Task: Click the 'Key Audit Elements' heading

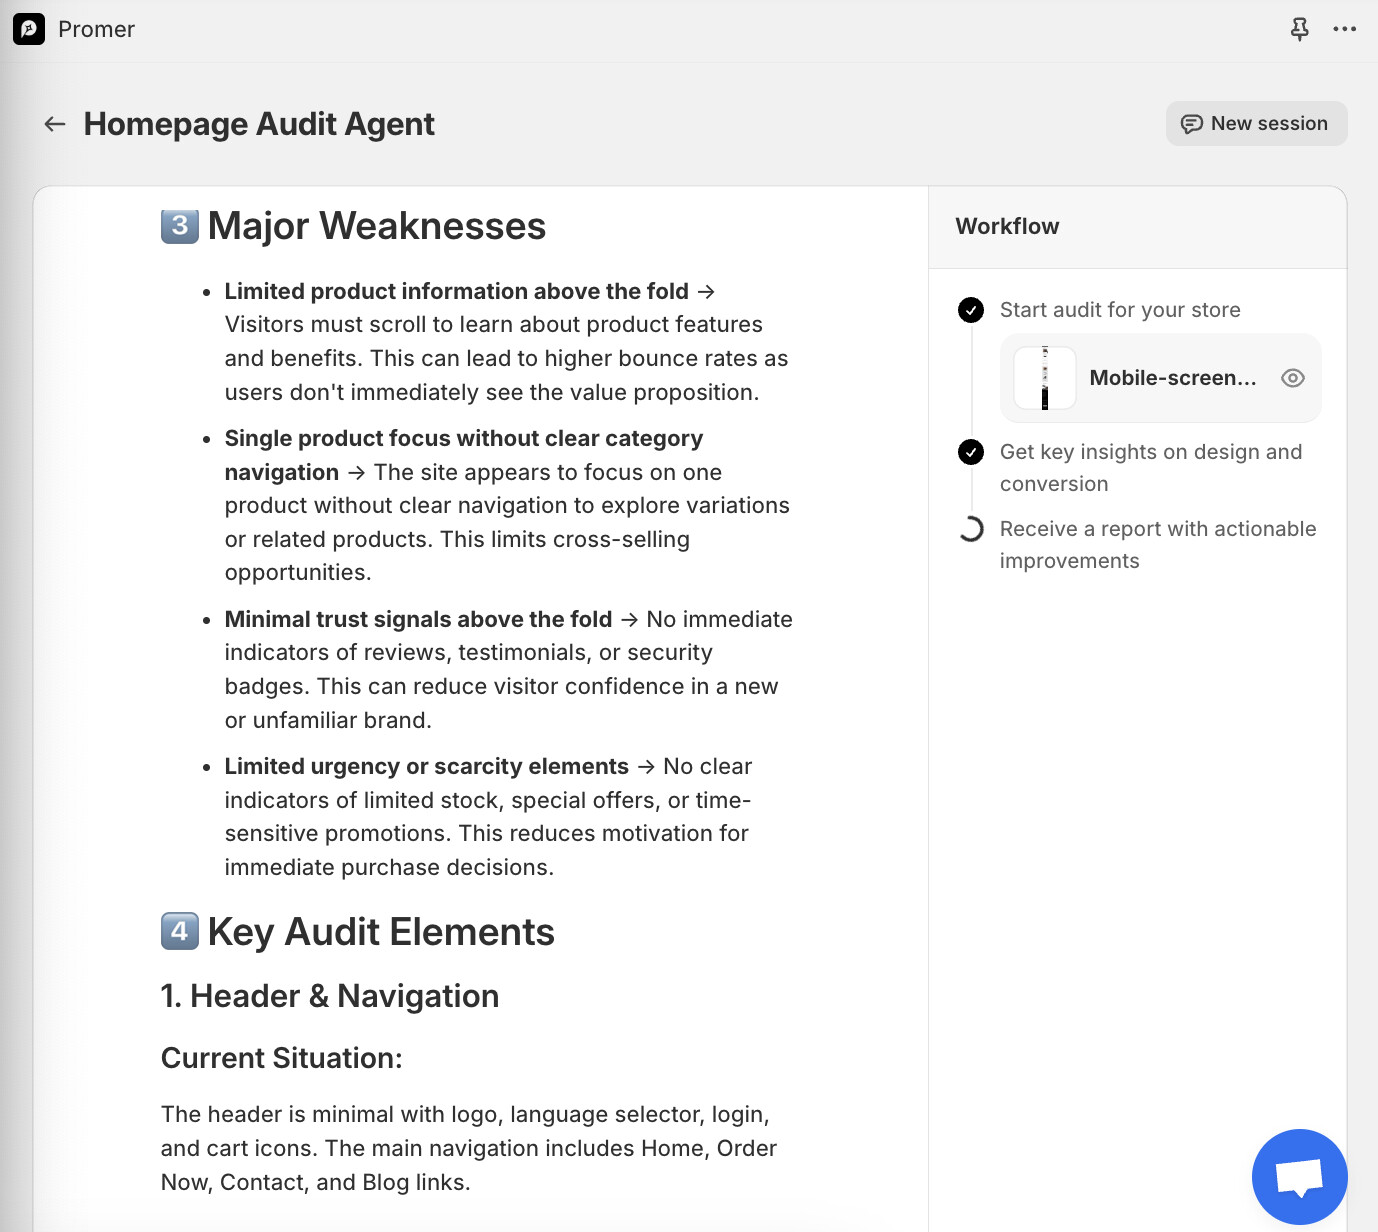Action: (381, 932)
